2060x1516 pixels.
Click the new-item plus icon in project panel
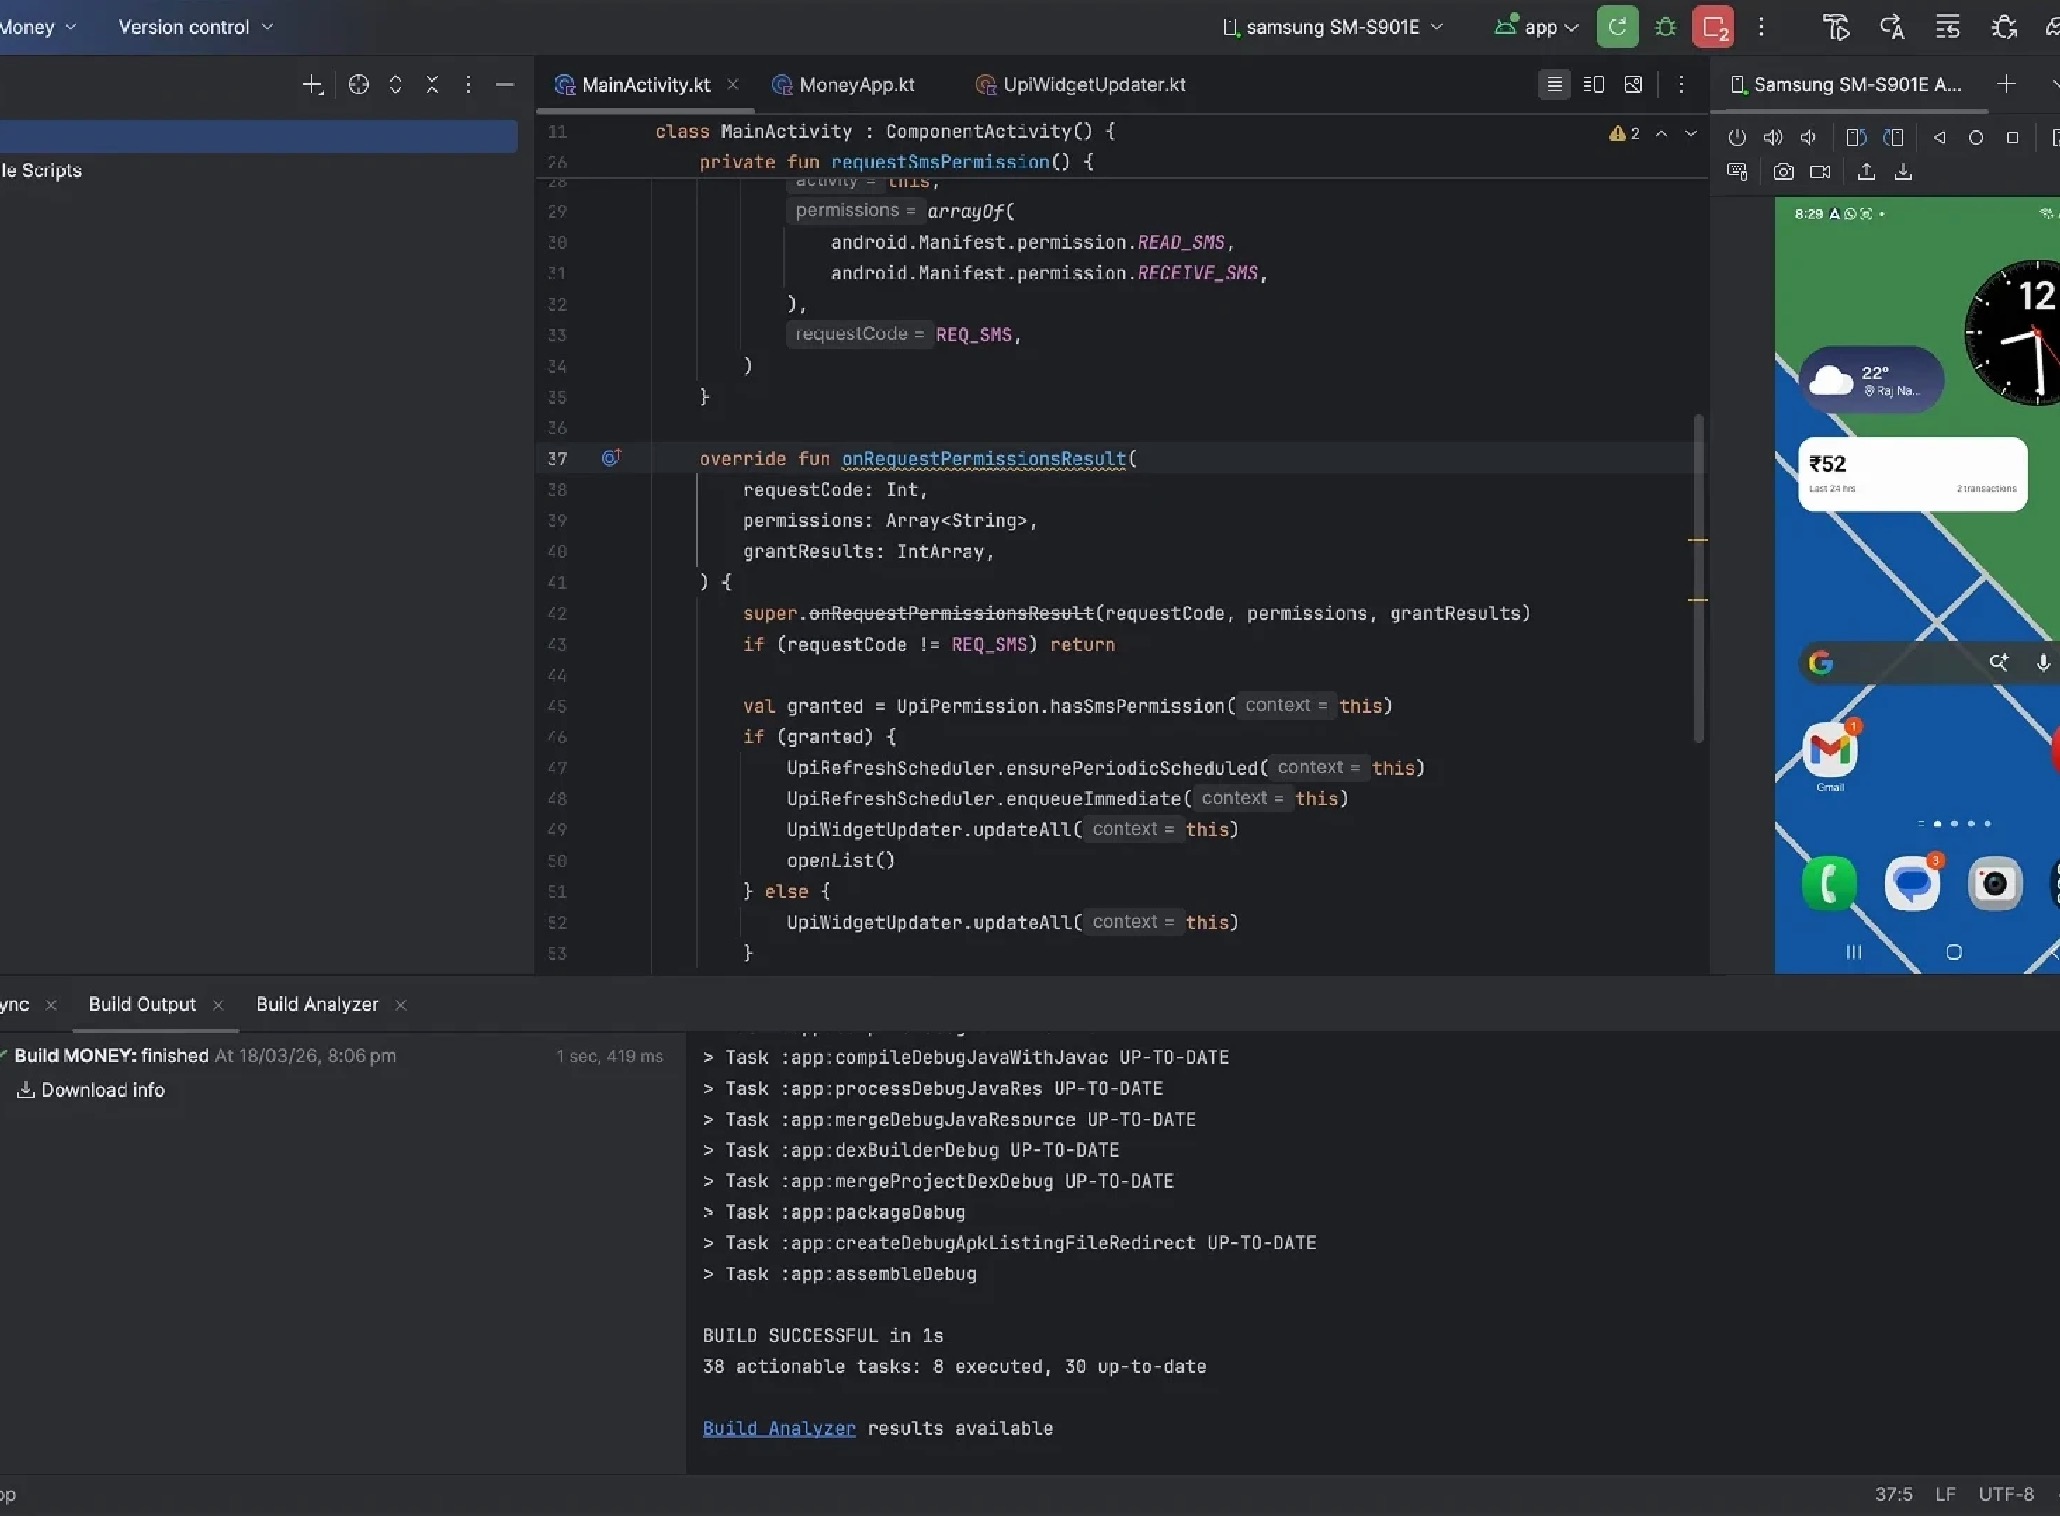click(313, 85)
